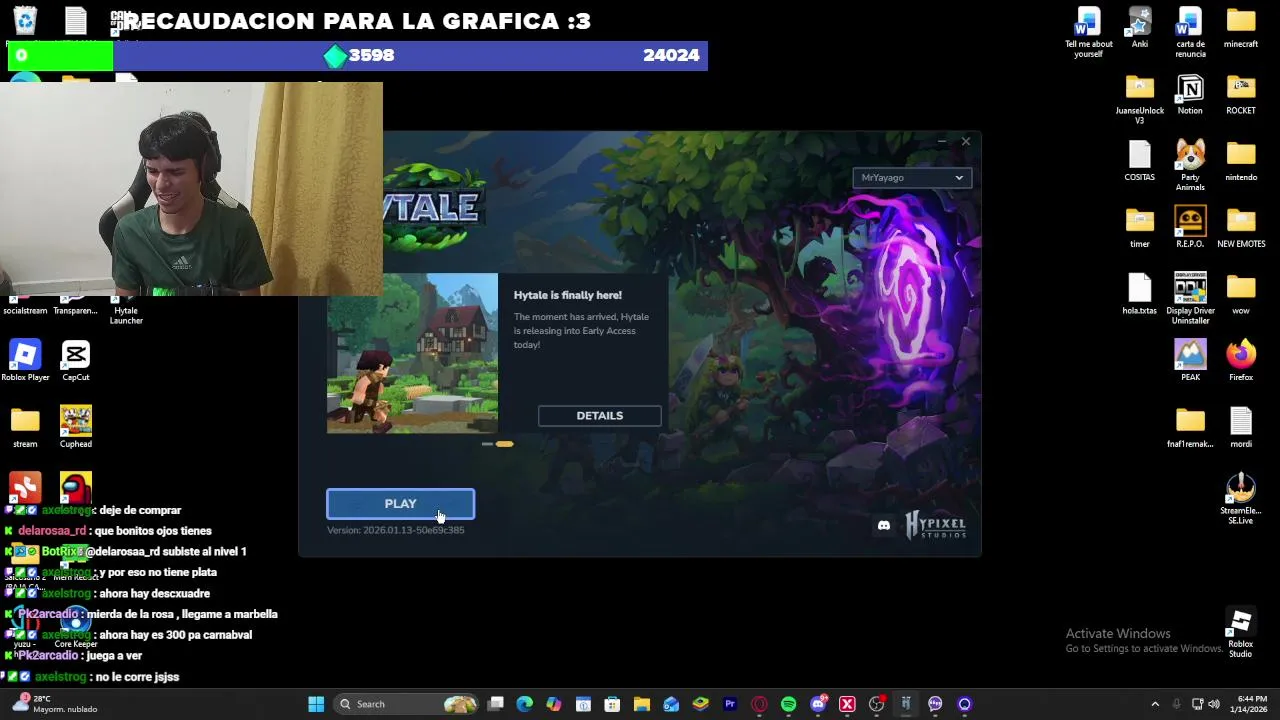
Task: Open the minecraft folder
Action: pyautogui.click(x=1241, y=28)
